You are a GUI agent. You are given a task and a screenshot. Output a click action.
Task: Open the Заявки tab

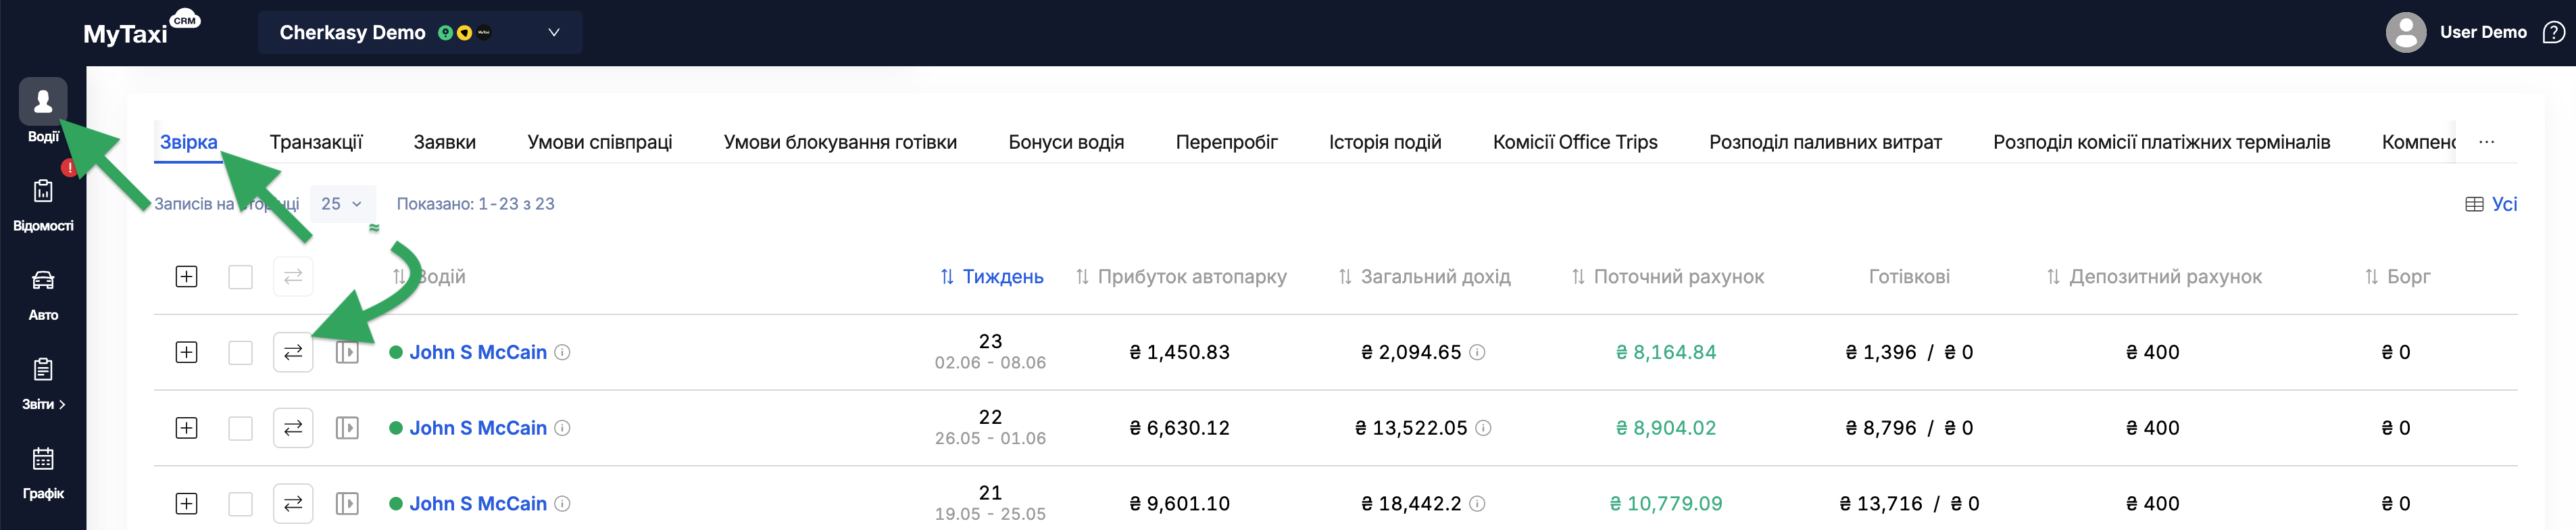tap(445, 142)
